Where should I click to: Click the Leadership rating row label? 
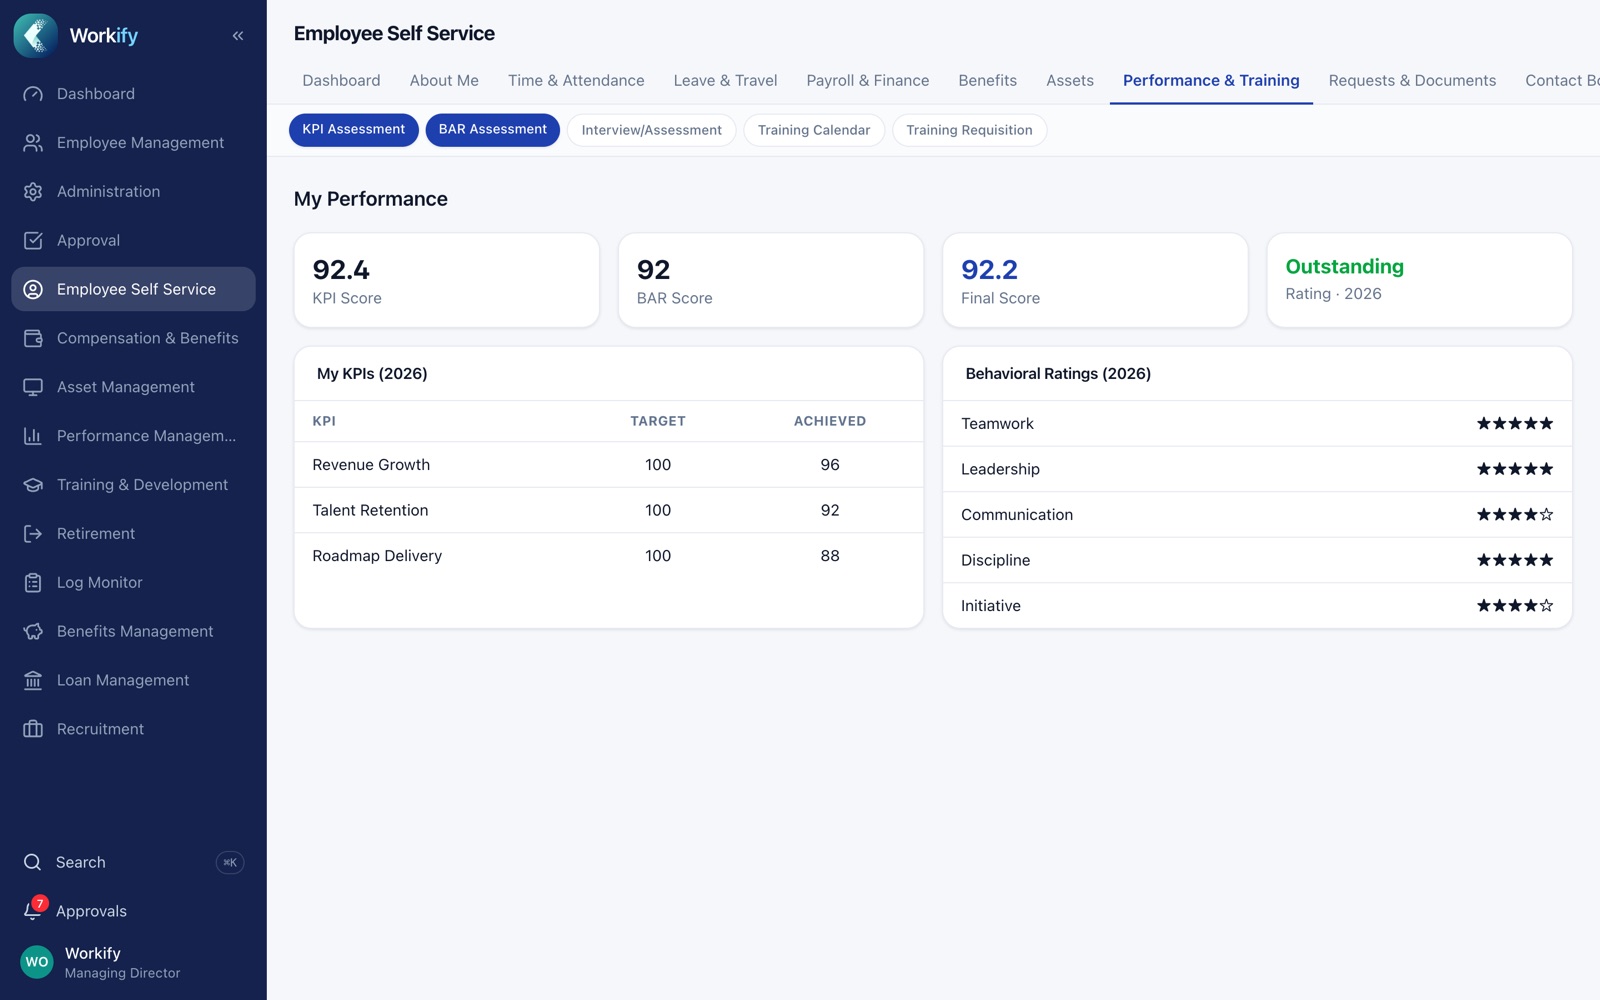[1000, 469]
